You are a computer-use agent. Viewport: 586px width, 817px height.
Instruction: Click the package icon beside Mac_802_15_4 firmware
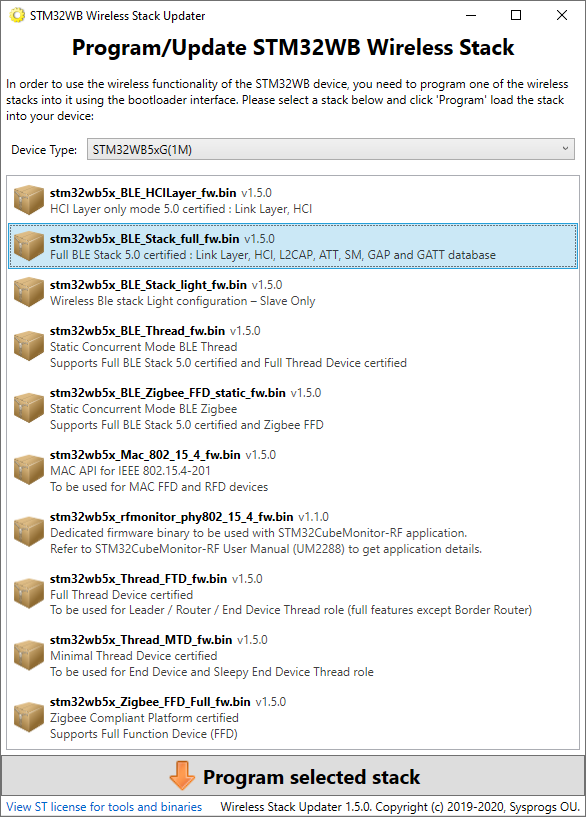29,470
